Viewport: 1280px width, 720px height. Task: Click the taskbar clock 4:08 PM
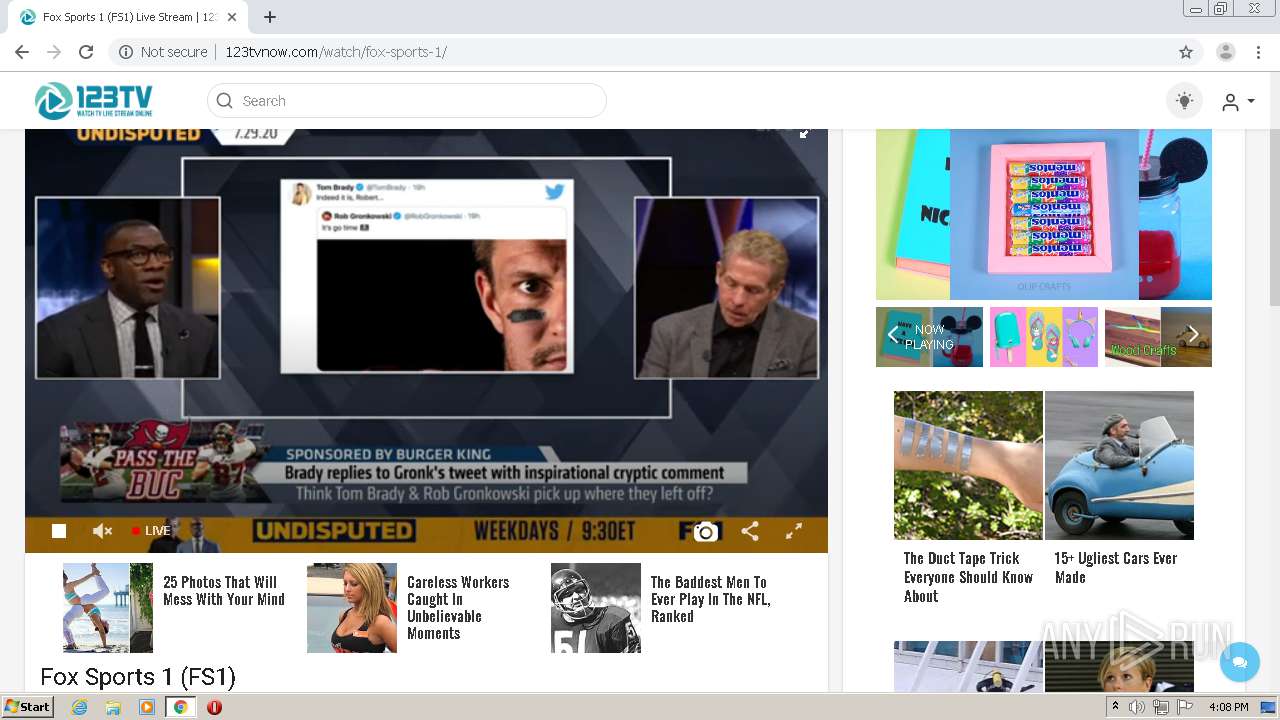point(1229,707)
